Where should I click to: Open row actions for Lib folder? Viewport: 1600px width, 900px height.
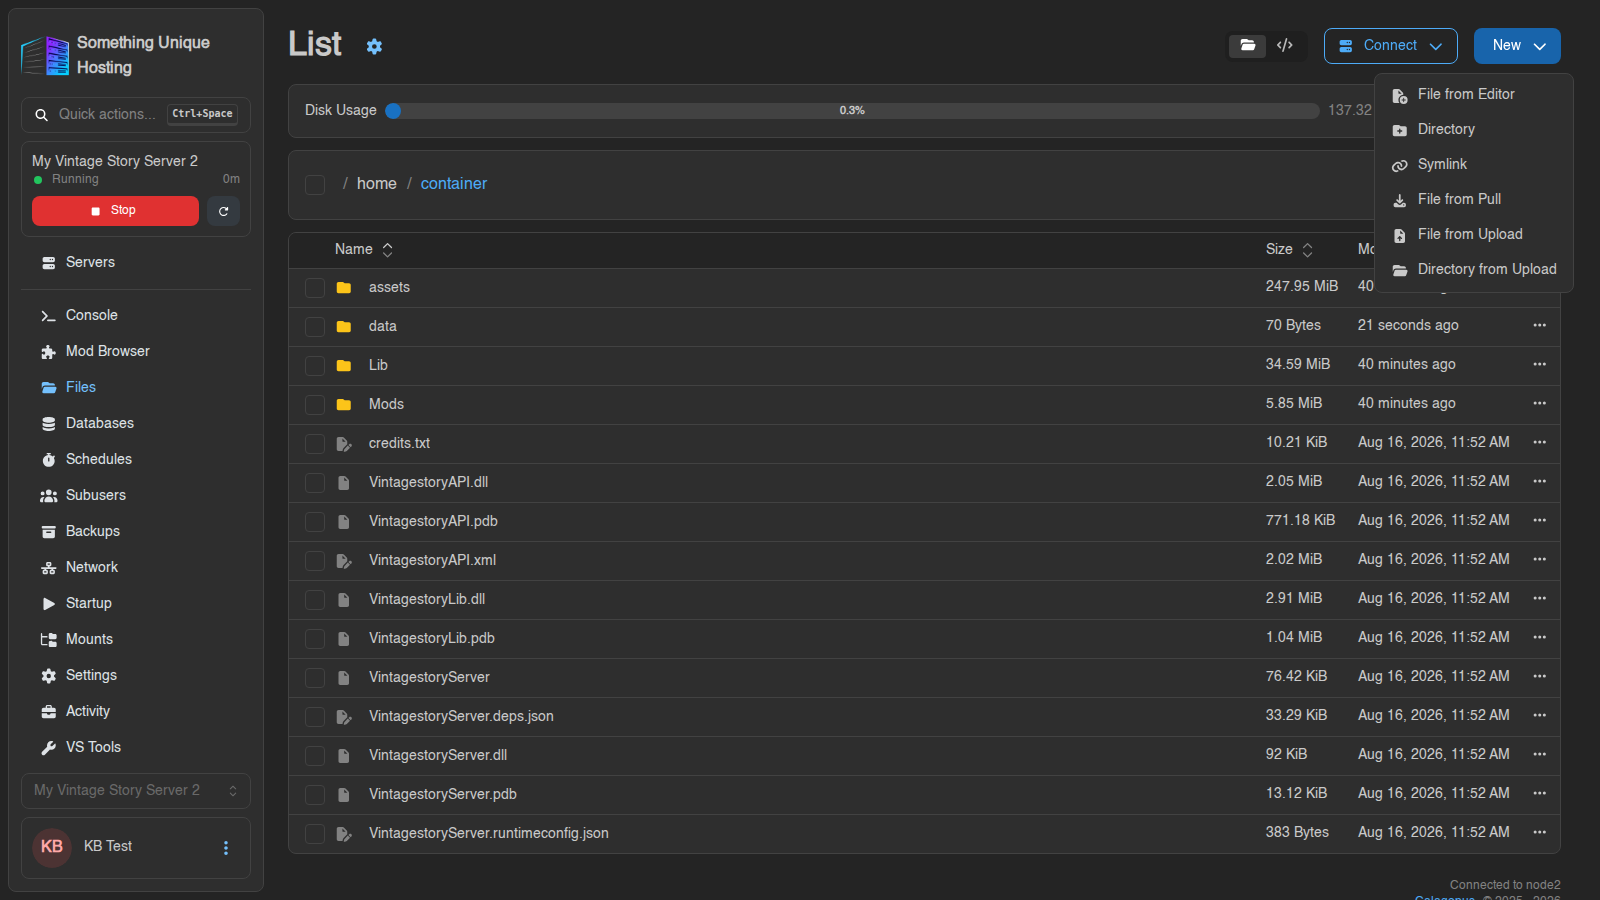pyautogui.click(x=1539, y=364)
